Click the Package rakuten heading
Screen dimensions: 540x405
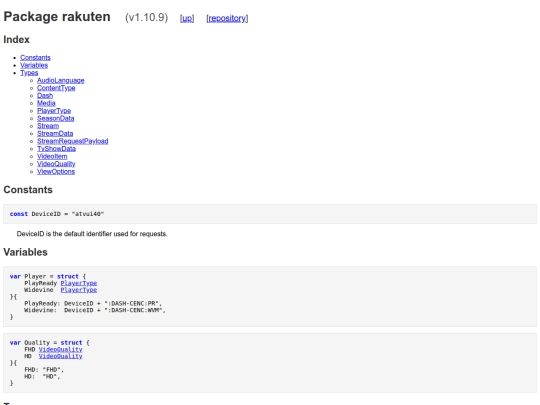pos(57,17)
